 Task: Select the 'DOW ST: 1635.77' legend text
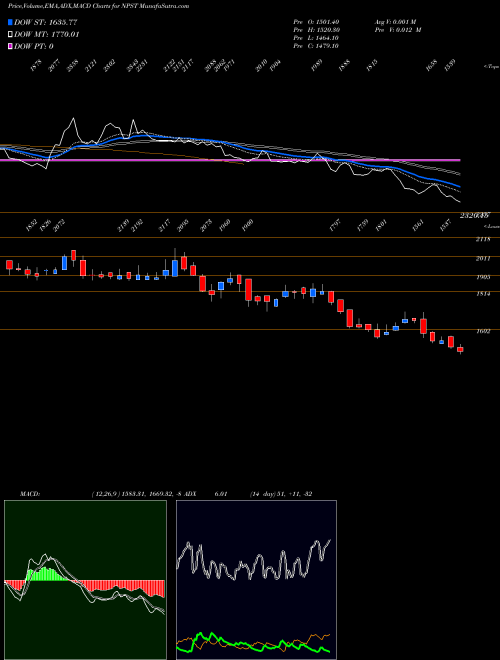tap(45, 22)
